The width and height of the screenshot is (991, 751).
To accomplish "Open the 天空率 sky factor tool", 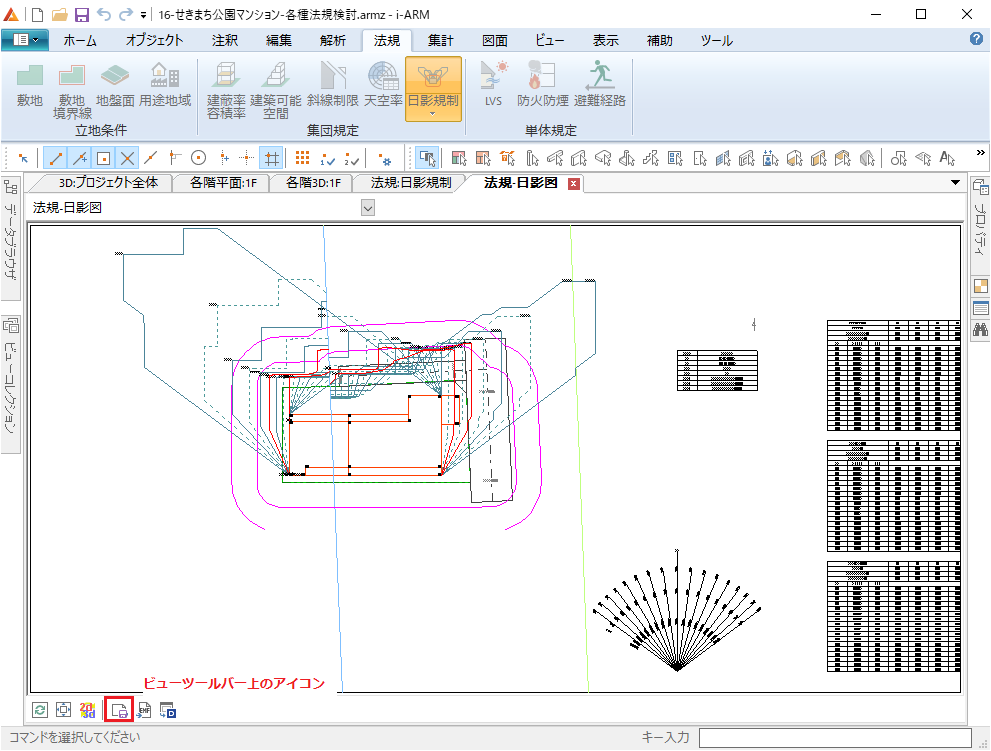I will tap(383, 86).
